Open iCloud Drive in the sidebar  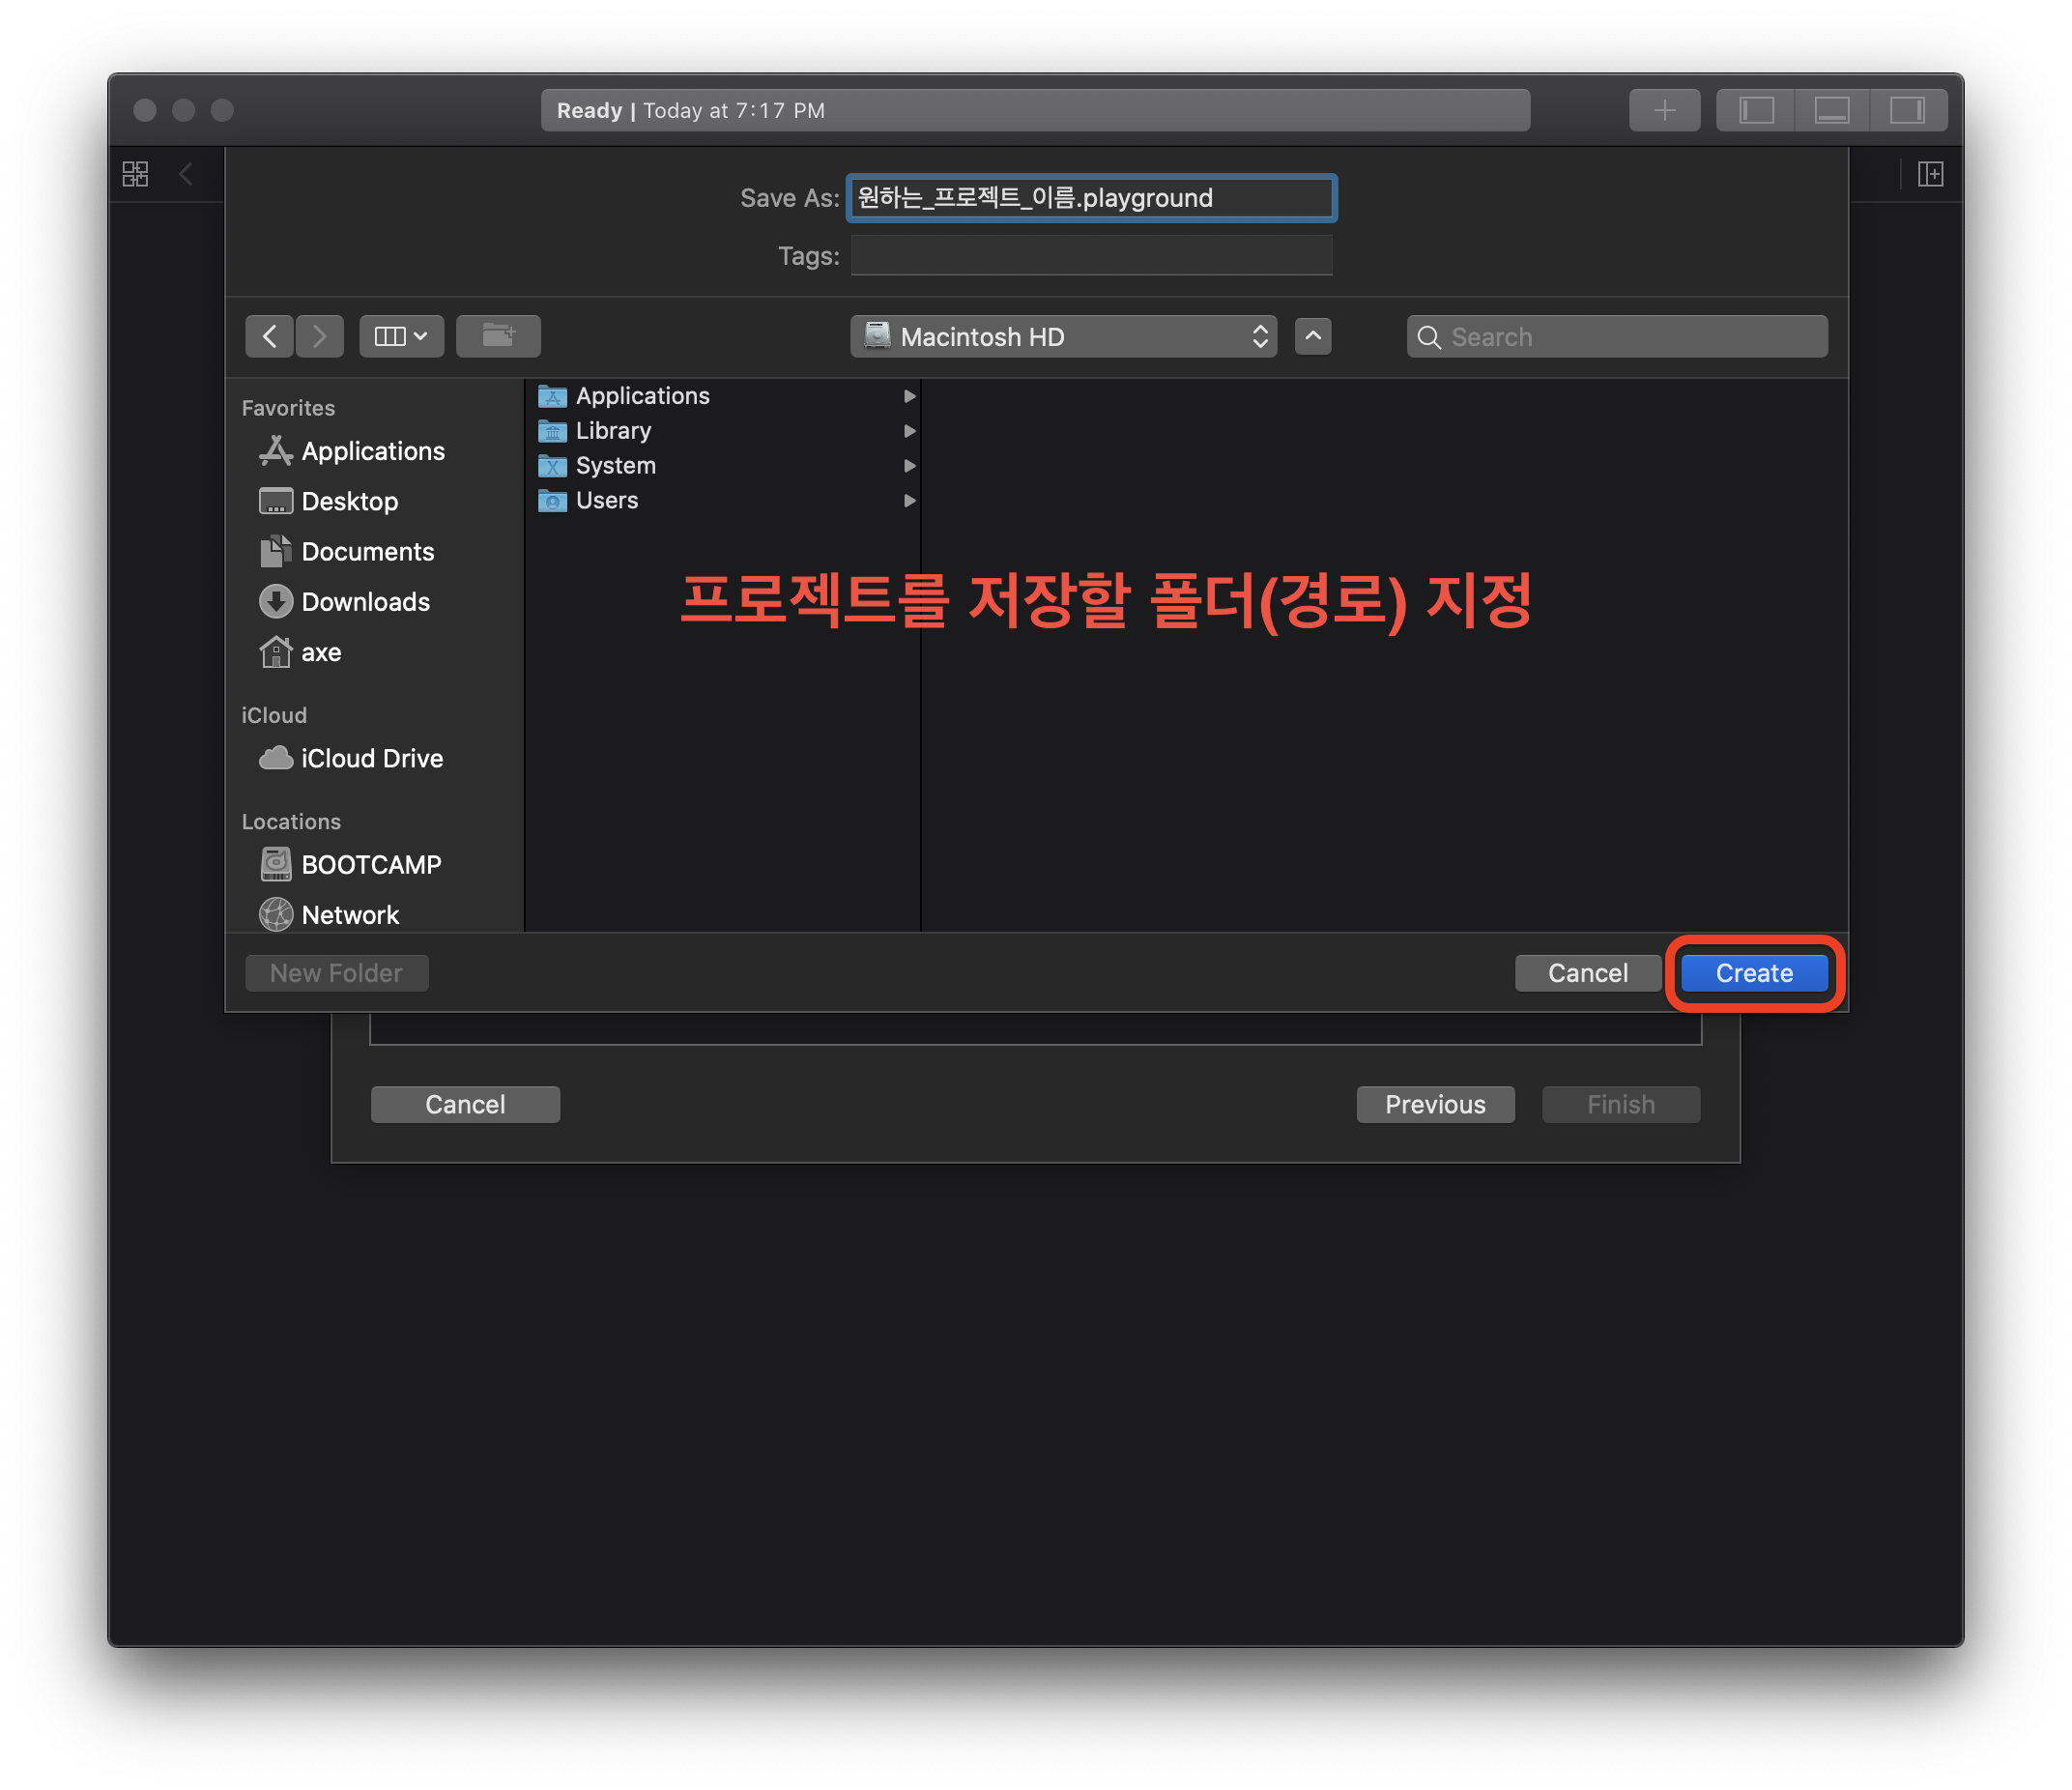pyautogui.click(x=371, y=758)
